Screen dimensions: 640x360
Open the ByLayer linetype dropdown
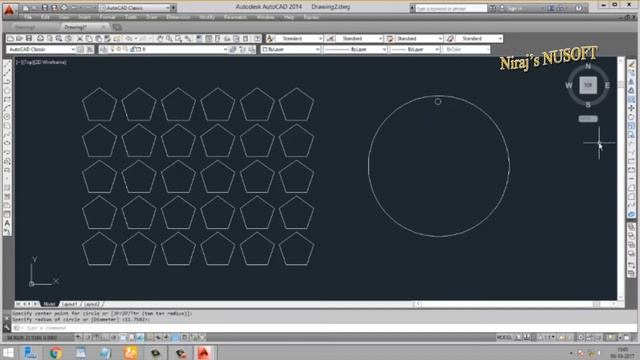[x=355, y=49]
